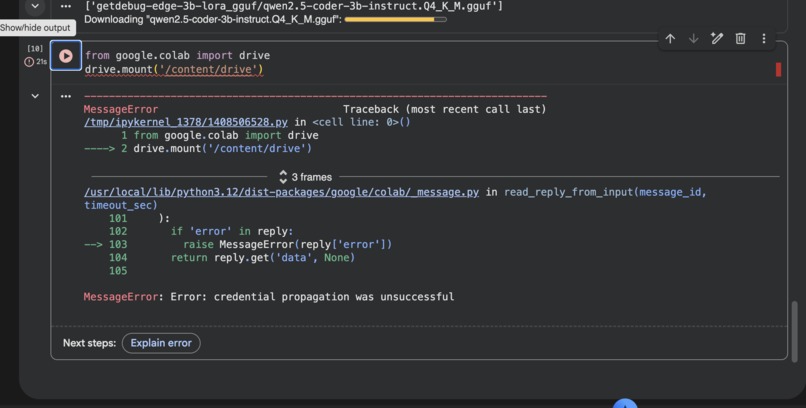This screenshot has height=408, width=806.
Task: Open error output three-dot menu
Action: coord(66,96)
